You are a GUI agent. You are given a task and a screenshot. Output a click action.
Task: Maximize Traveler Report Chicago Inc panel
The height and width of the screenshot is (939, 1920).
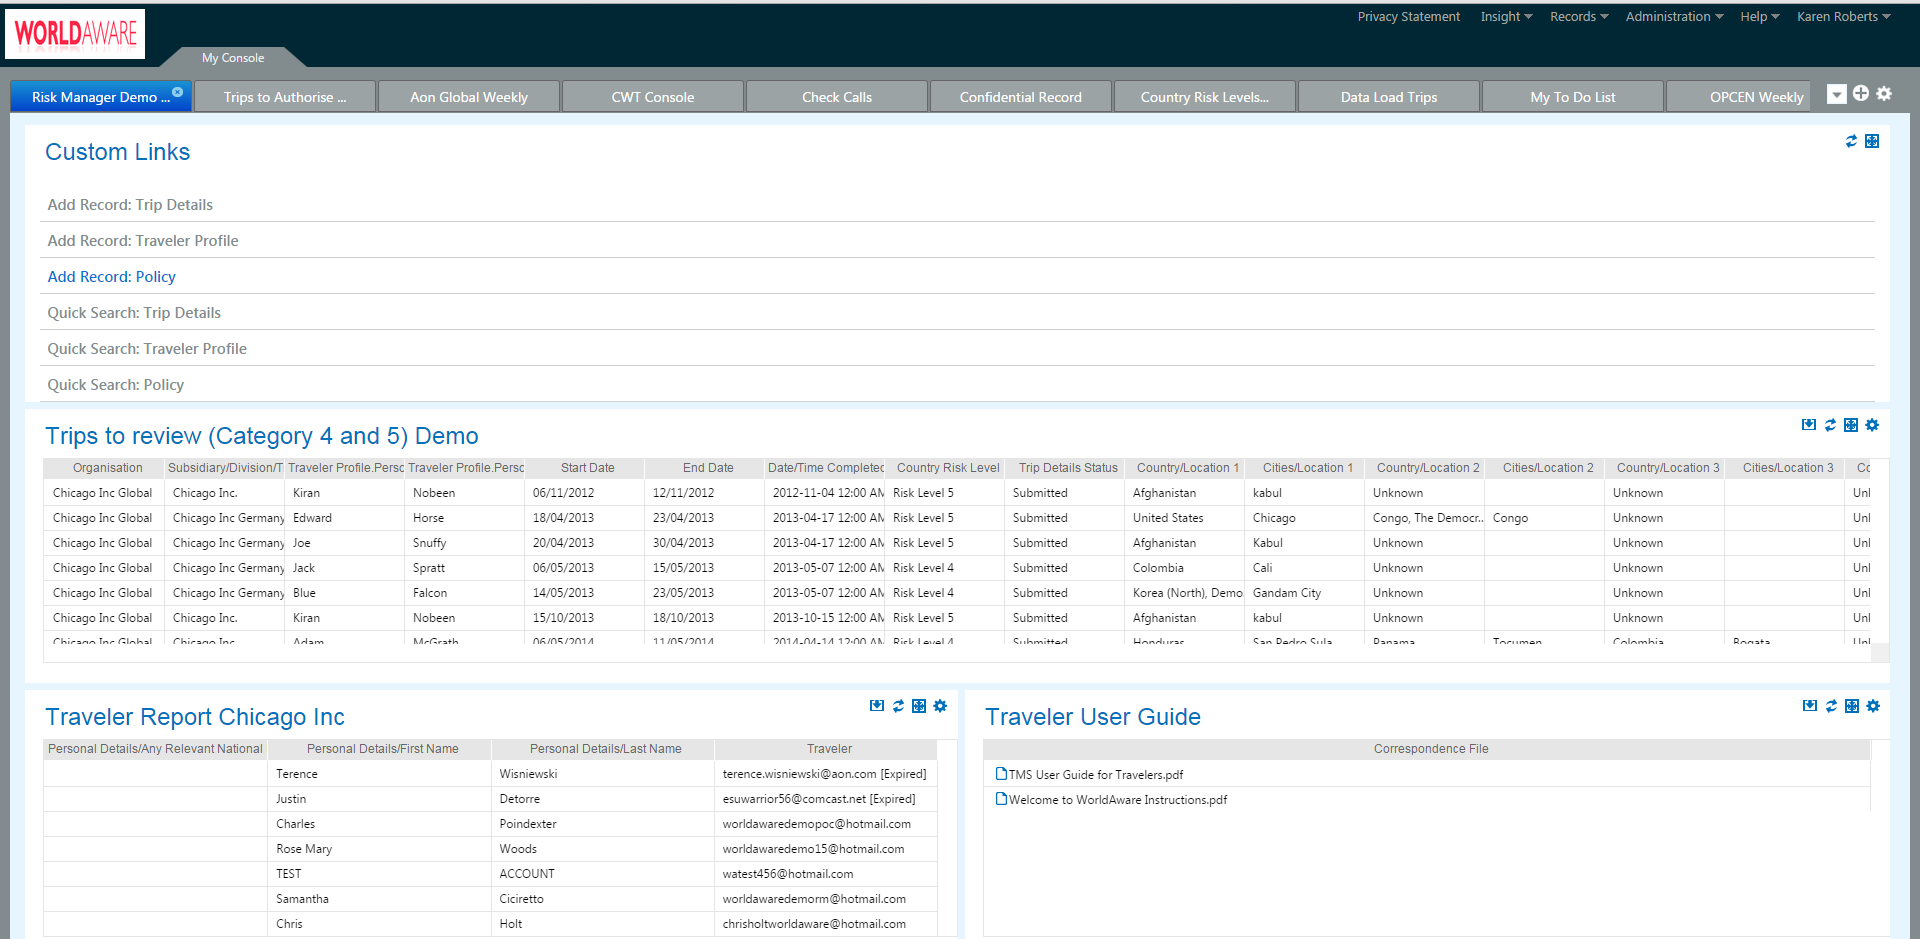(919, 706)
